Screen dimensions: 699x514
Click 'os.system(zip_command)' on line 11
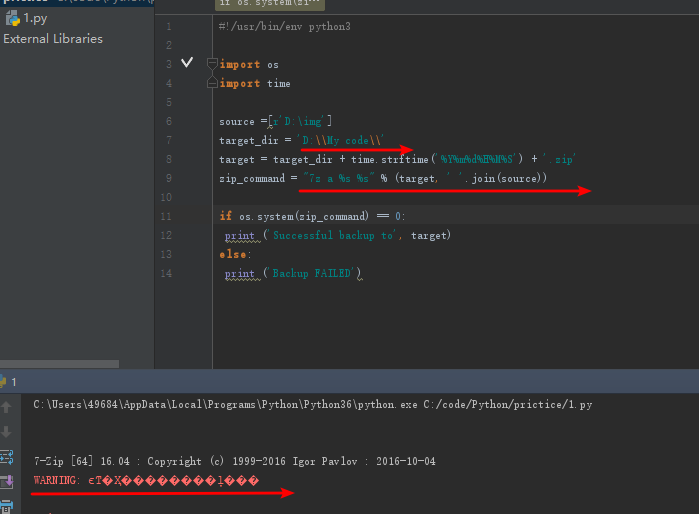pyautogui.click(x=304, y=217)
